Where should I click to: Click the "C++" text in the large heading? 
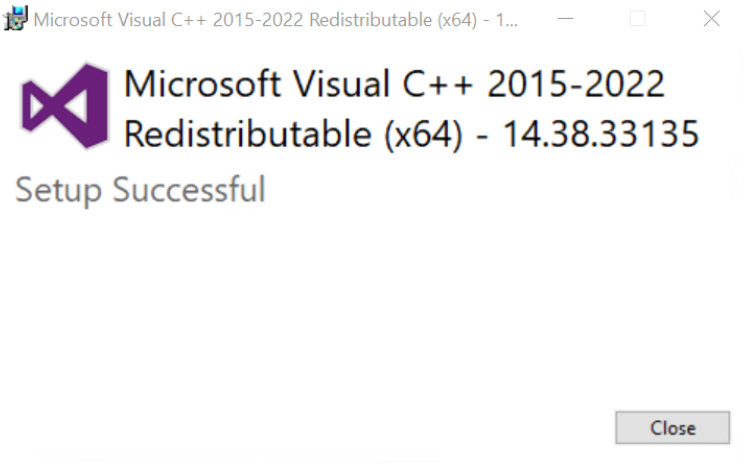(x=442, y=85)
